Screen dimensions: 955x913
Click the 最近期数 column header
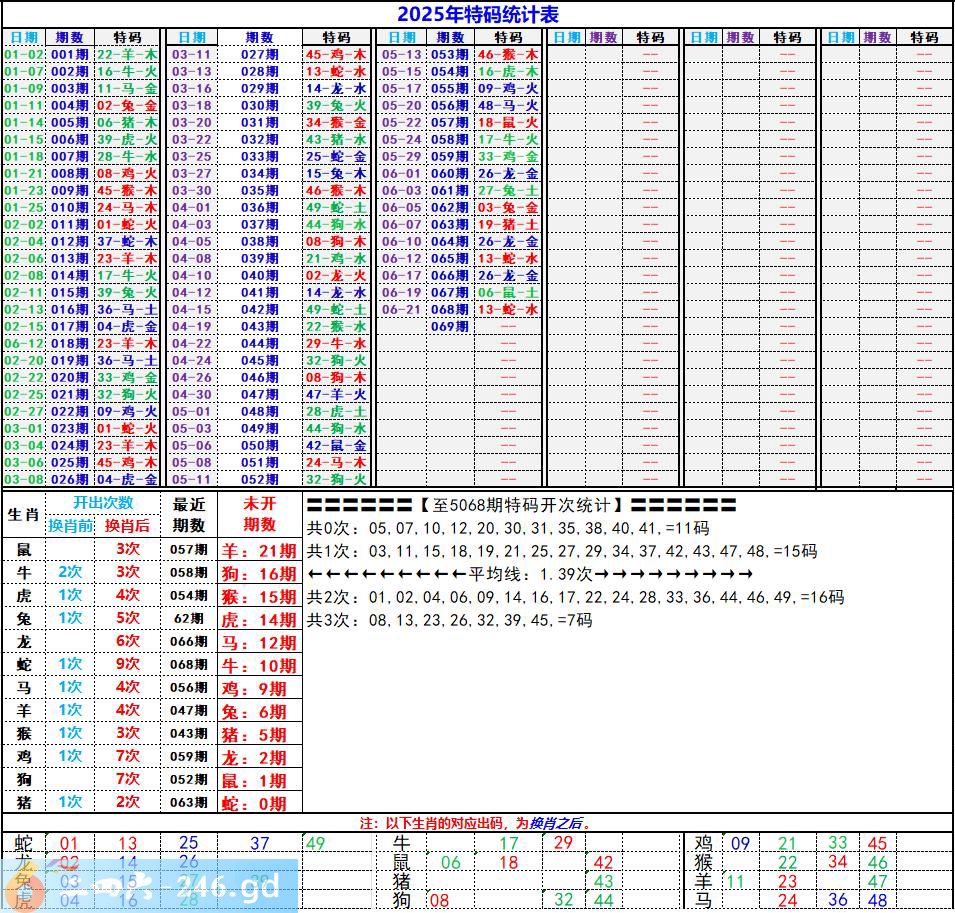pyautogui.click(x=189, y=514)
